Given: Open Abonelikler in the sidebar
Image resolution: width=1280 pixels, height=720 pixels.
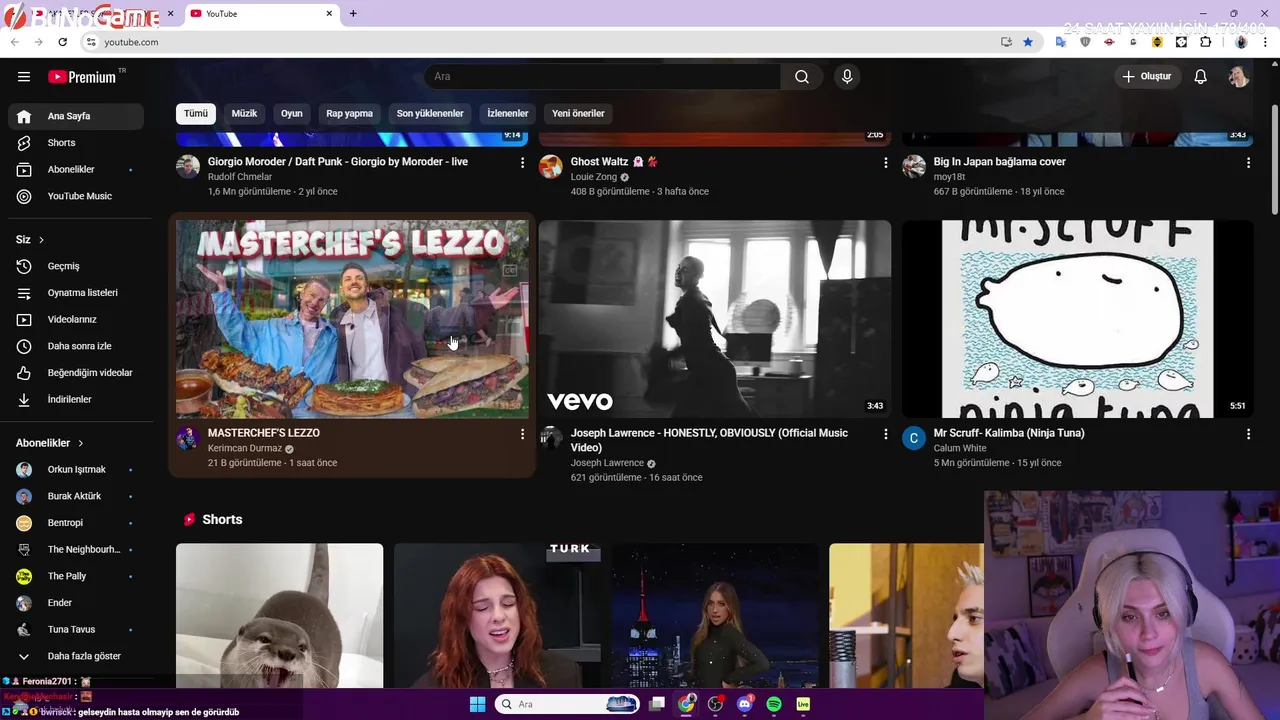Looking at the screenshot, I should point(76,170).
